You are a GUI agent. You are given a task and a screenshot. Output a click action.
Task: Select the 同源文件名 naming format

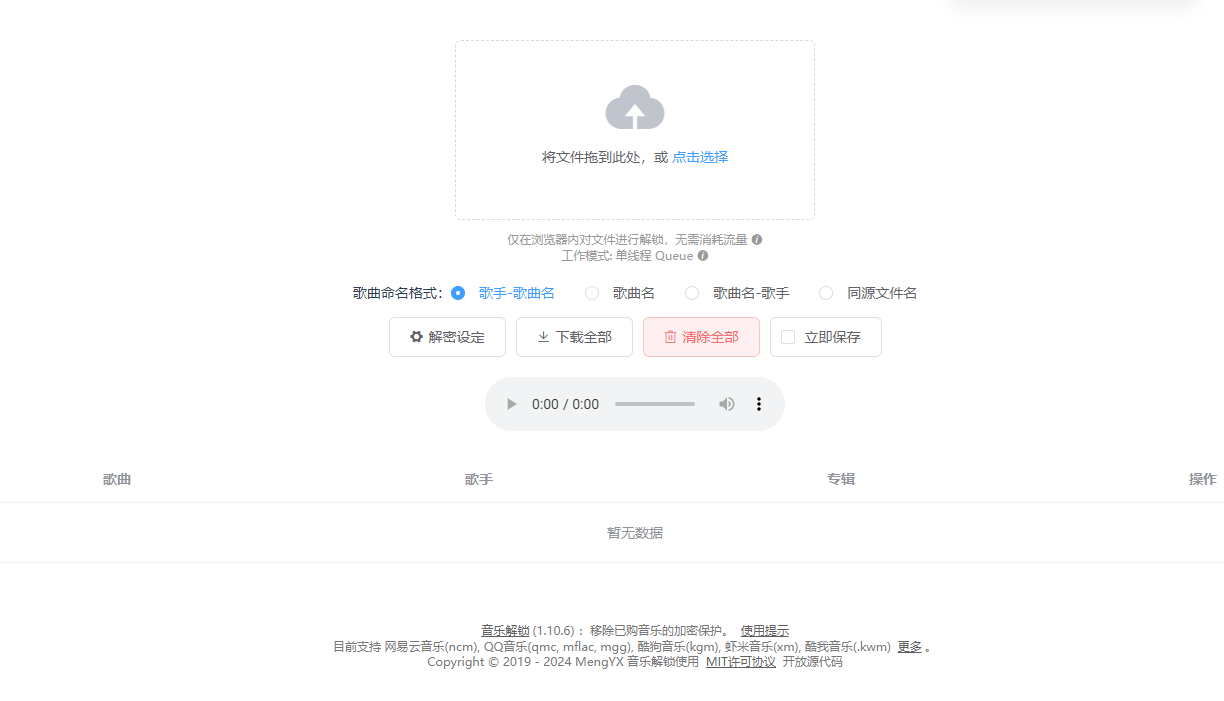[x=826, y=293]
